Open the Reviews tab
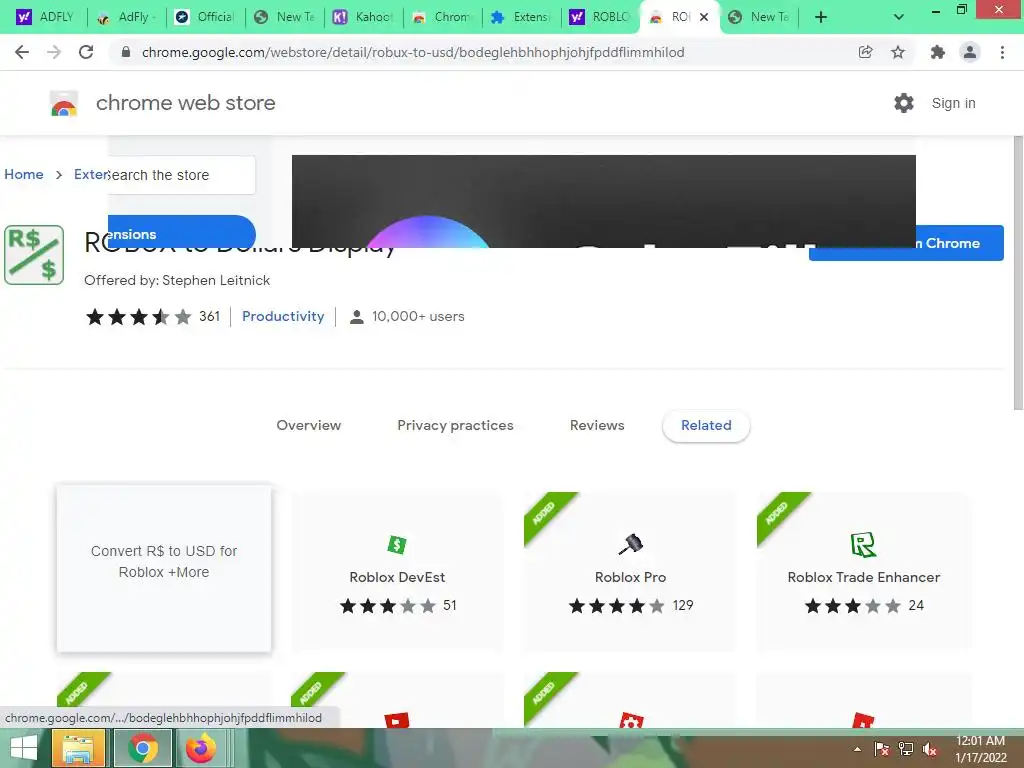 pos(597,425)
